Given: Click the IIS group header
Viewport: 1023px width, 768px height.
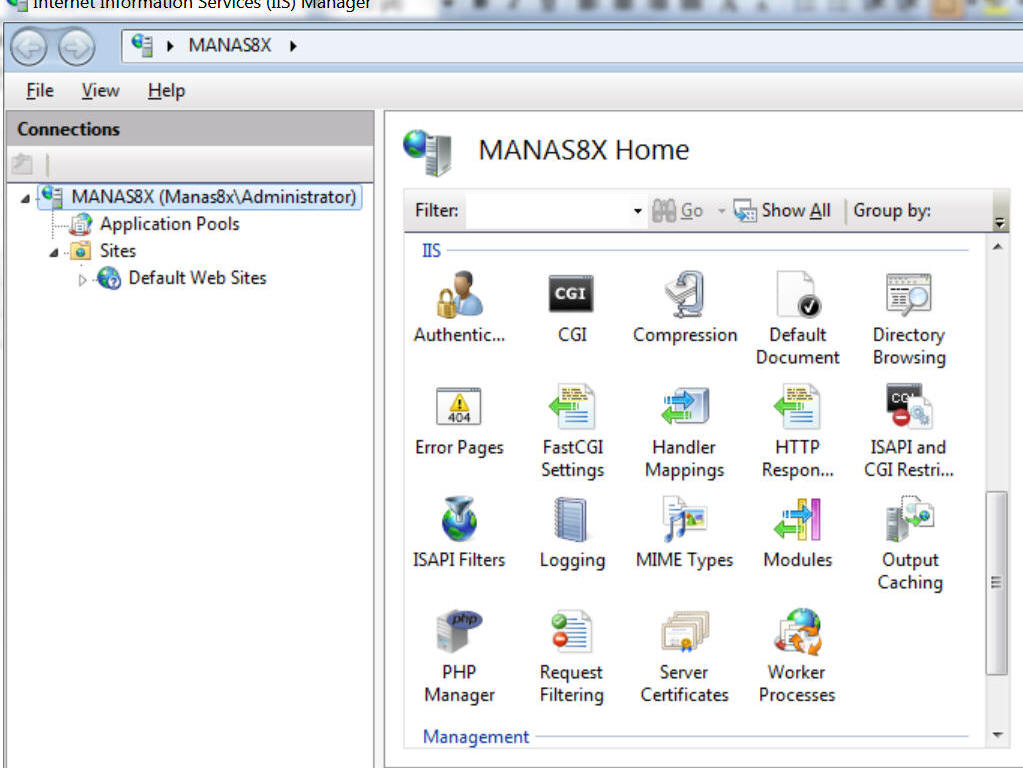Looking at the screenshot, I should pos(431,251).
